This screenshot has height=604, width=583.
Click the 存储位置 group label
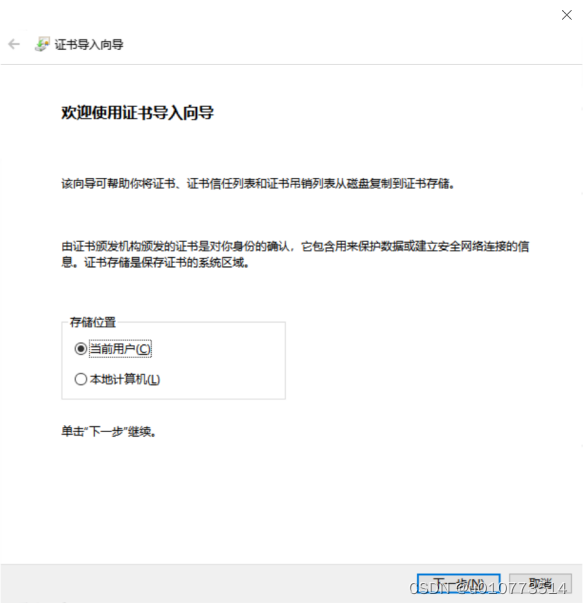pos(93,322)
